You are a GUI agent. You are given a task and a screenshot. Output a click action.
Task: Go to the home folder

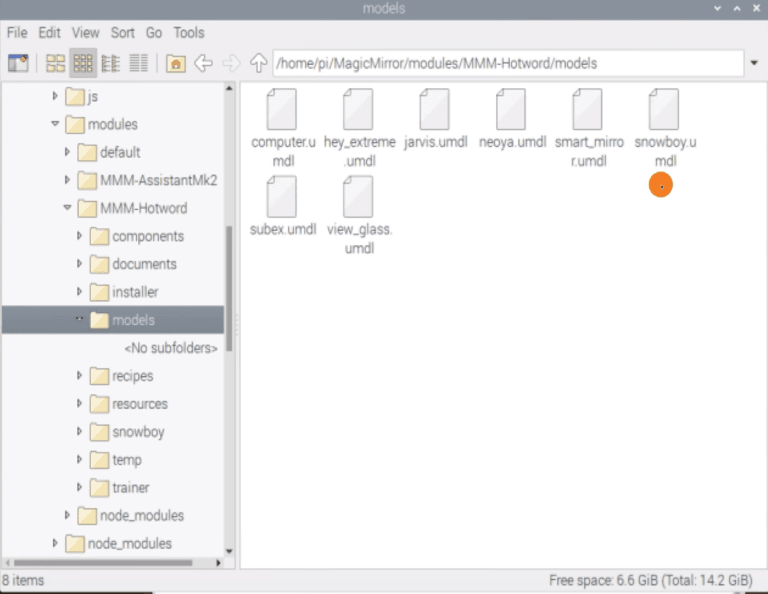[176, 63]
